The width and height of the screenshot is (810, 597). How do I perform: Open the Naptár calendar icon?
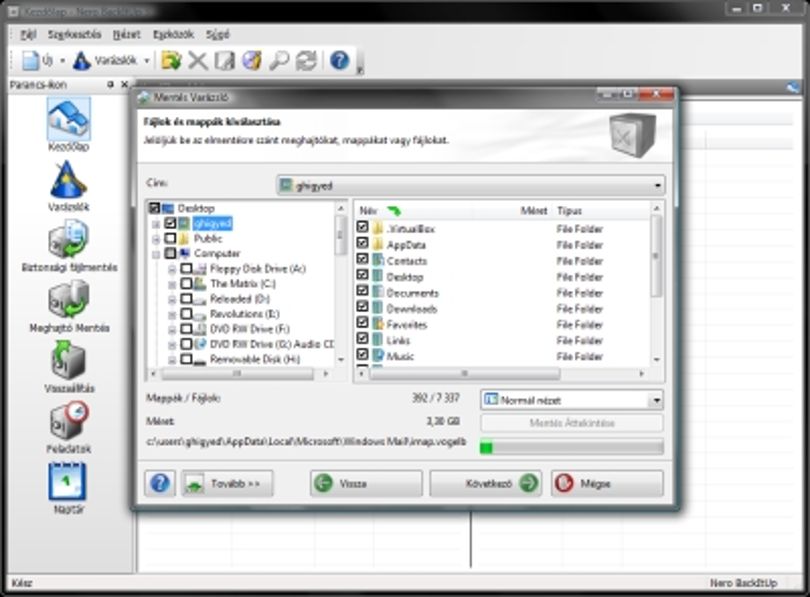click(x=68, y=481)
